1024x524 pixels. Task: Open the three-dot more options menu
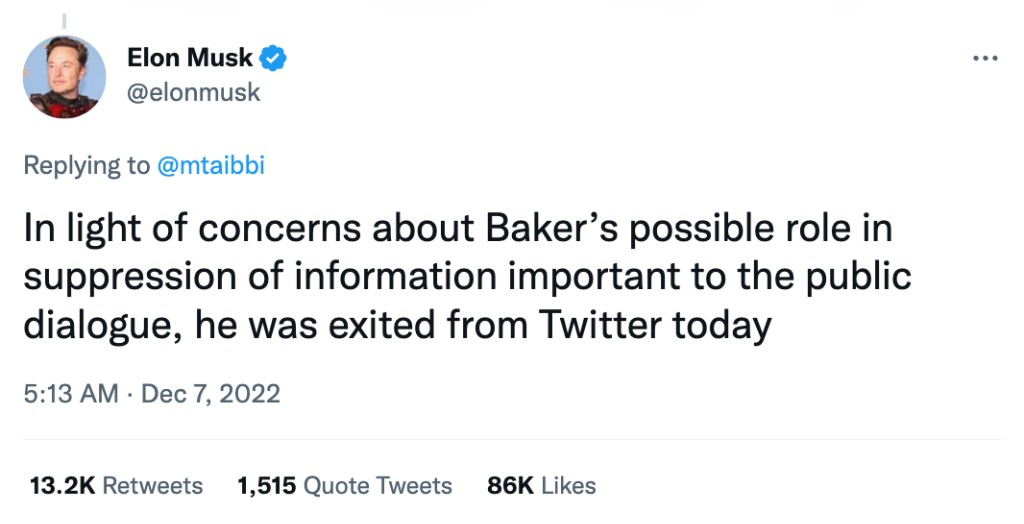tap(985, 59)
